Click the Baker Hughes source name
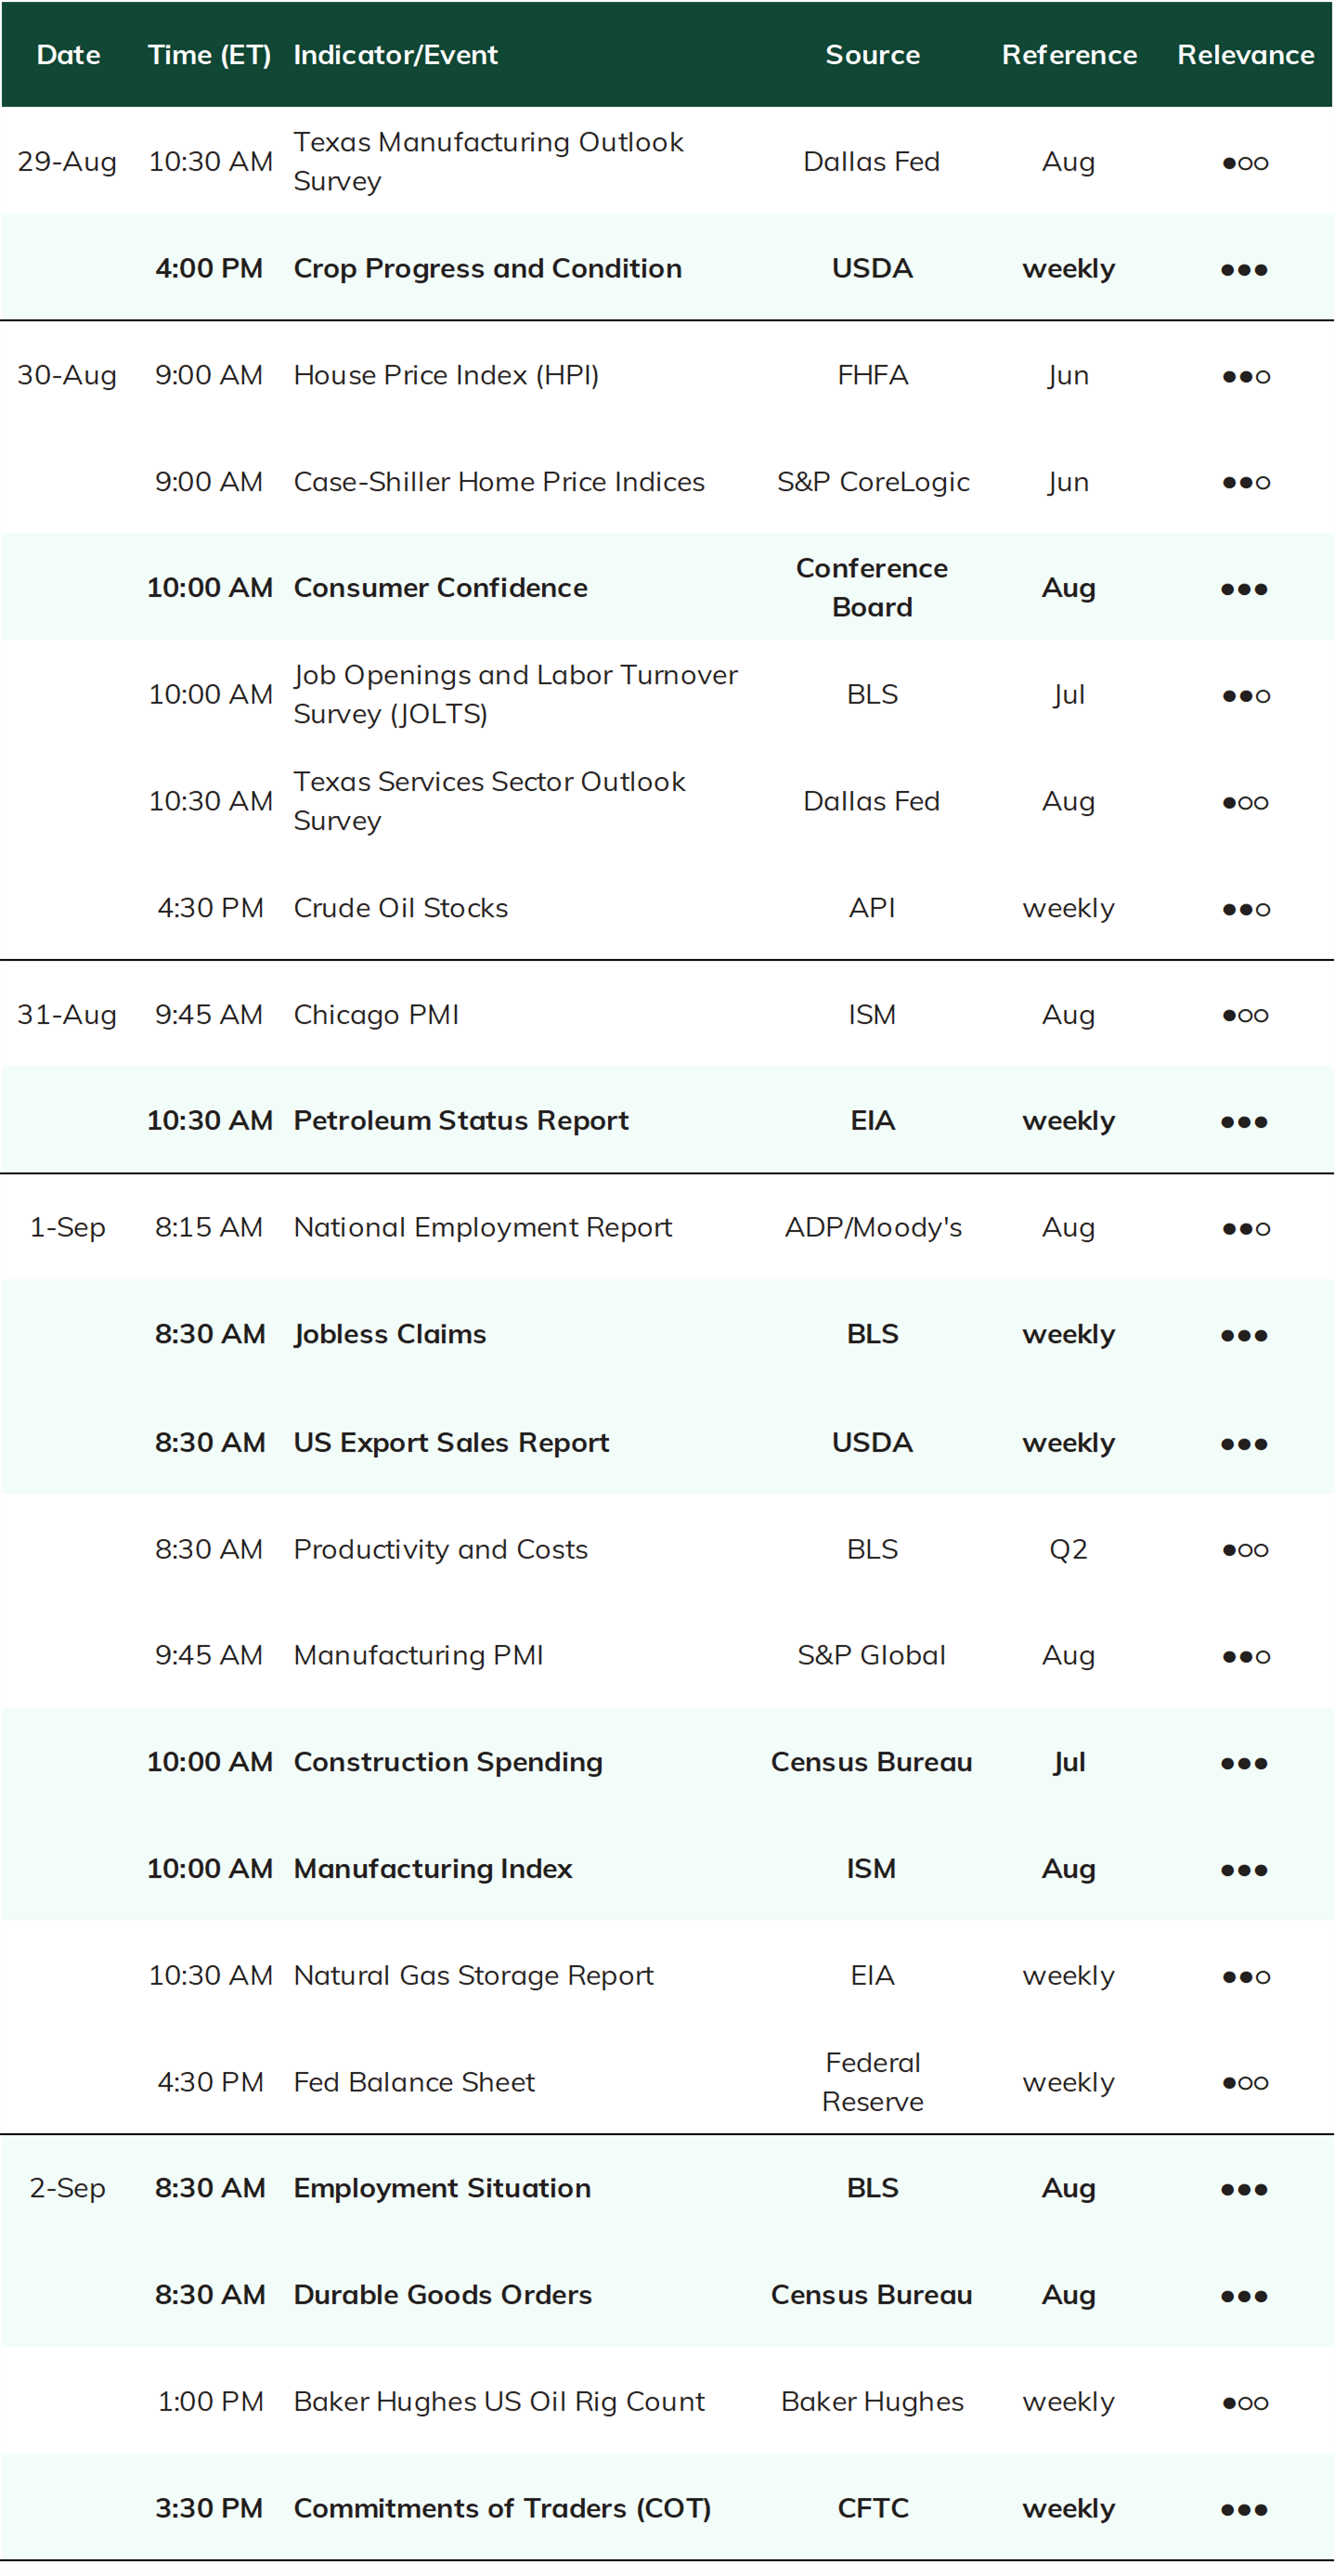Image resolution: width=1335 pixels, height=2576 pixels. (872, 2402)
